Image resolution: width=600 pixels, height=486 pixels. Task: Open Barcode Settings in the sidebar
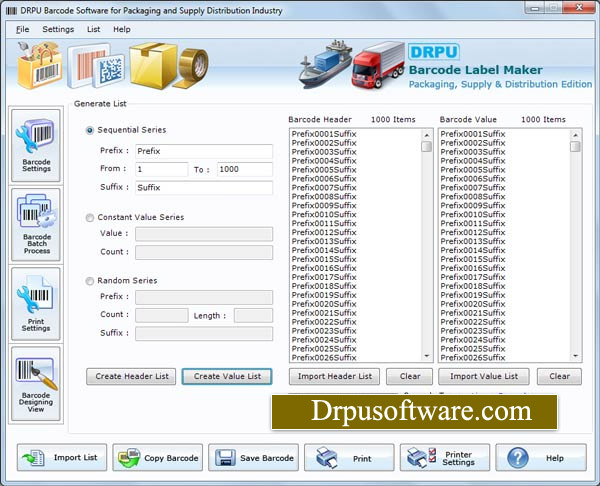[36, 145]
